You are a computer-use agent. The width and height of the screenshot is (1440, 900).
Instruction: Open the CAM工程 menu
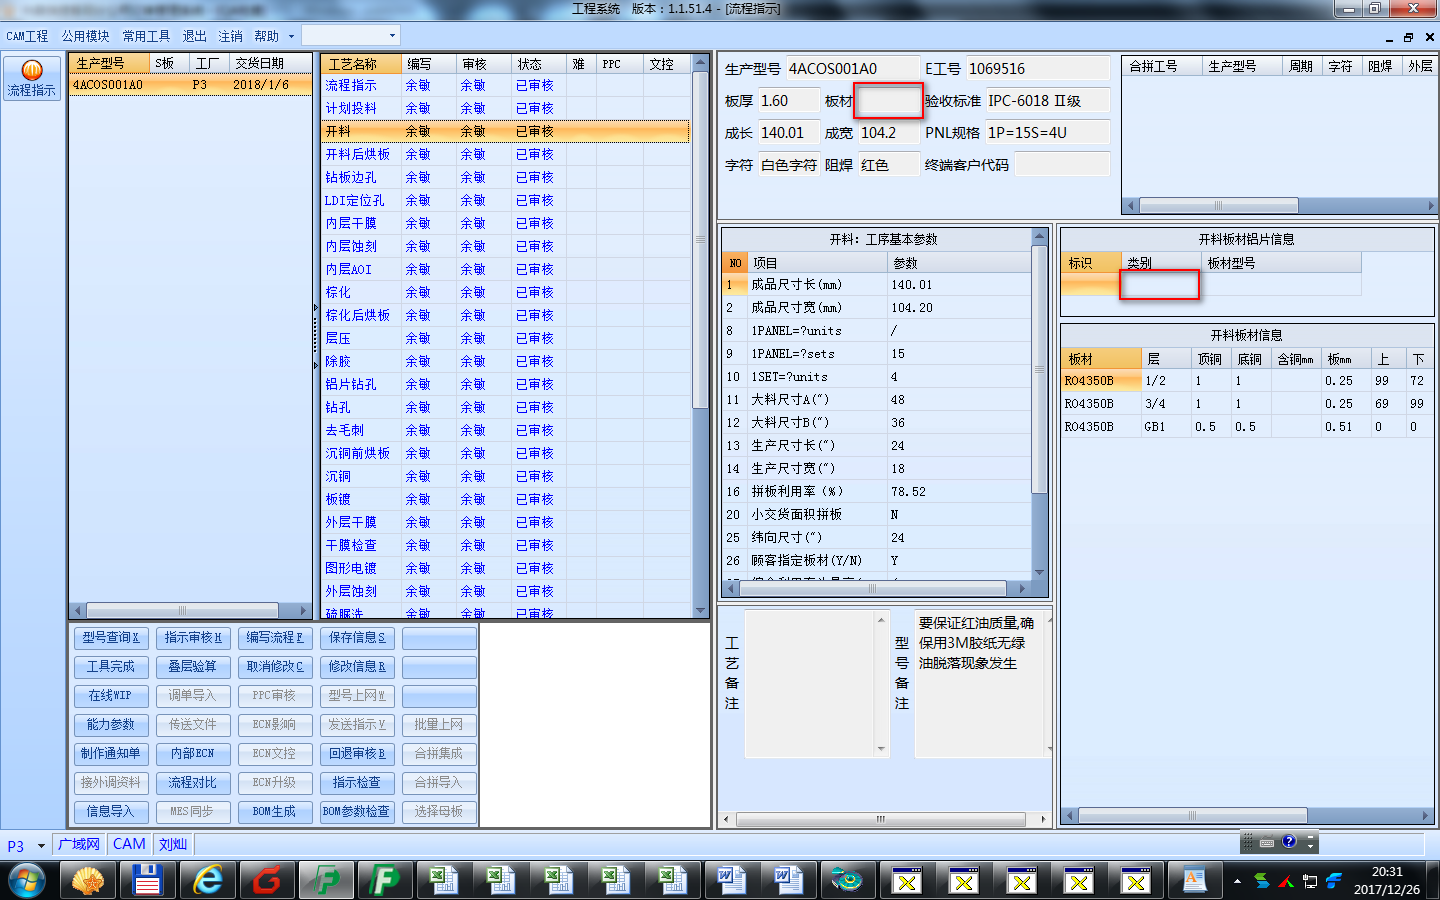tap(27, 36)
